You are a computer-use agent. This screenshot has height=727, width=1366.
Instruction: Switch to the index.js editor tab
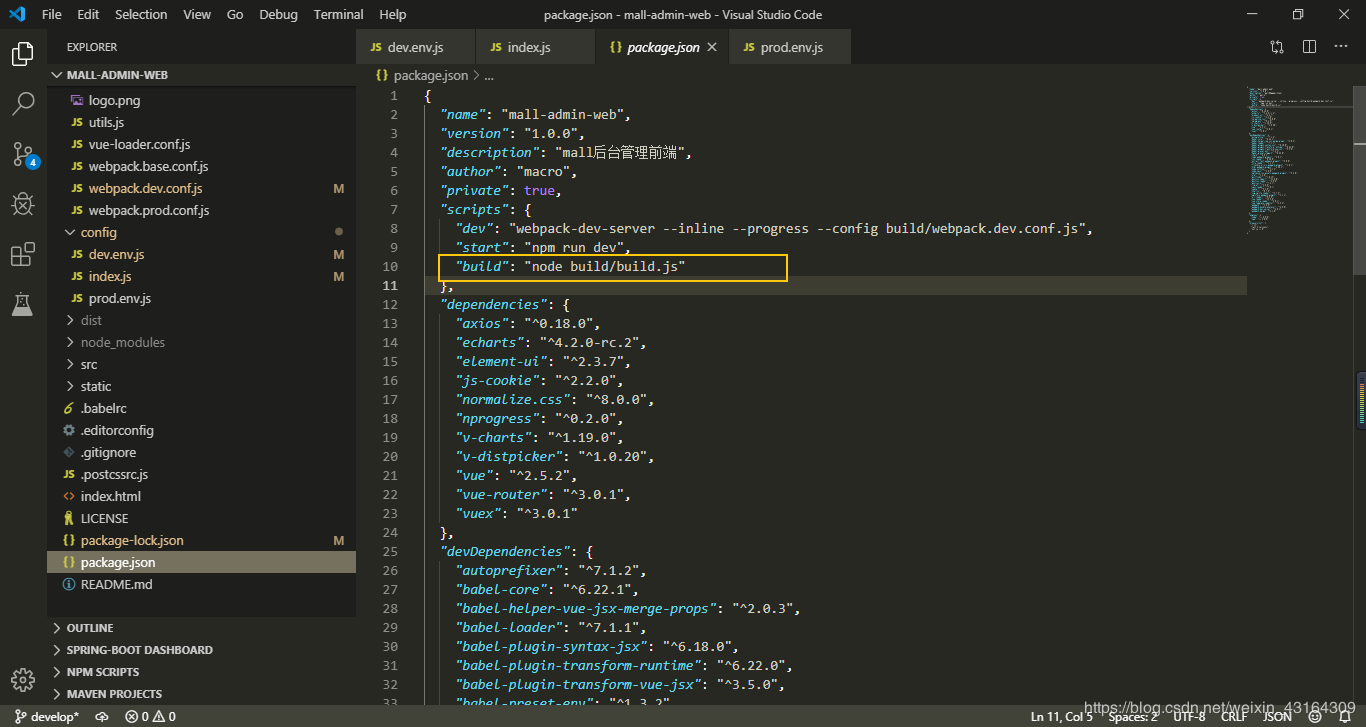(x=535, y=47)
